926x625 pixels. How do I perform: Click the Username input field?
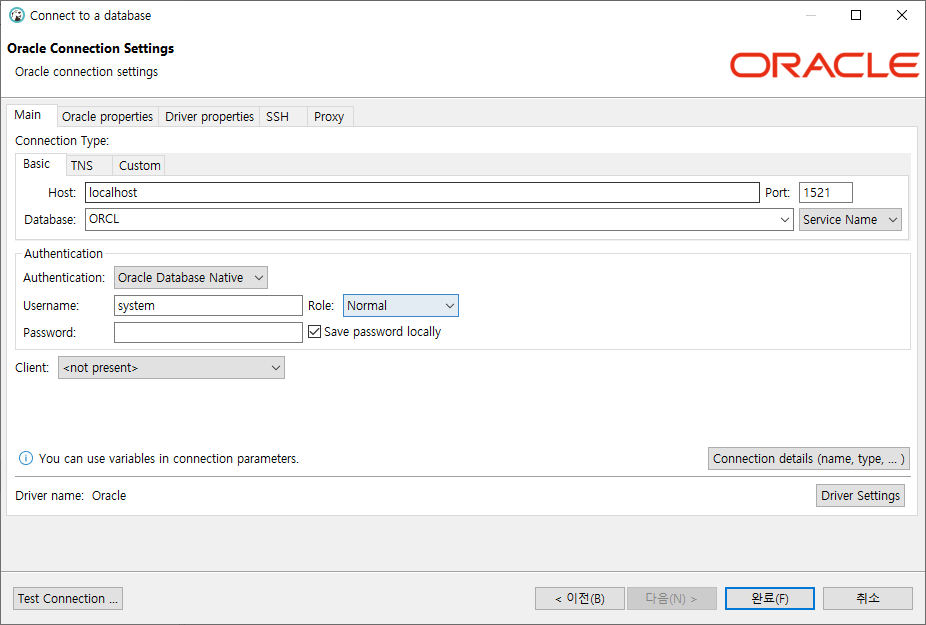208,306
